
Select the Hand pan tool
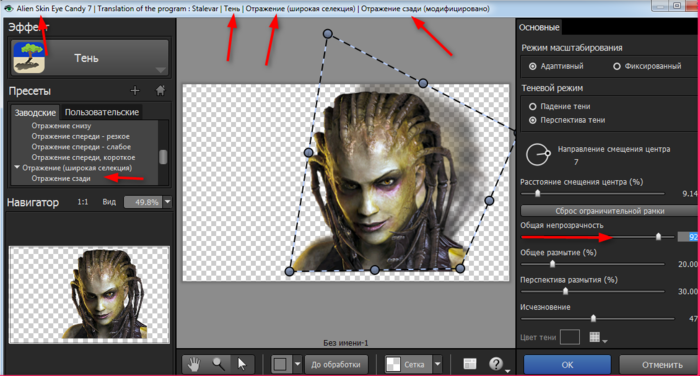pos(194,364)
